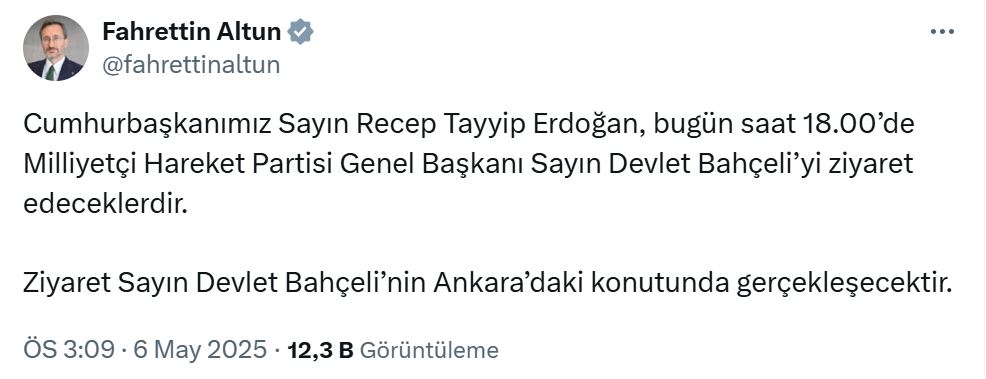The image size is (986, 379).
Task: Open Fahrettin Altun's profile photo
Action: click(x=55, y=48)
